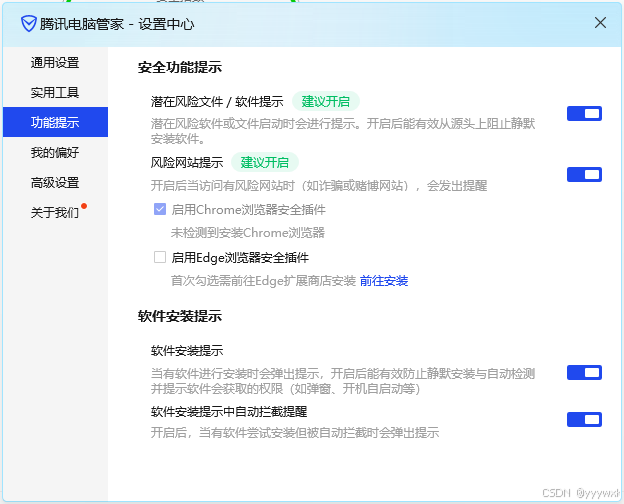624x504 pixels.
Task: Open 高级设置 in the sidebar
Action: (55, 182)
